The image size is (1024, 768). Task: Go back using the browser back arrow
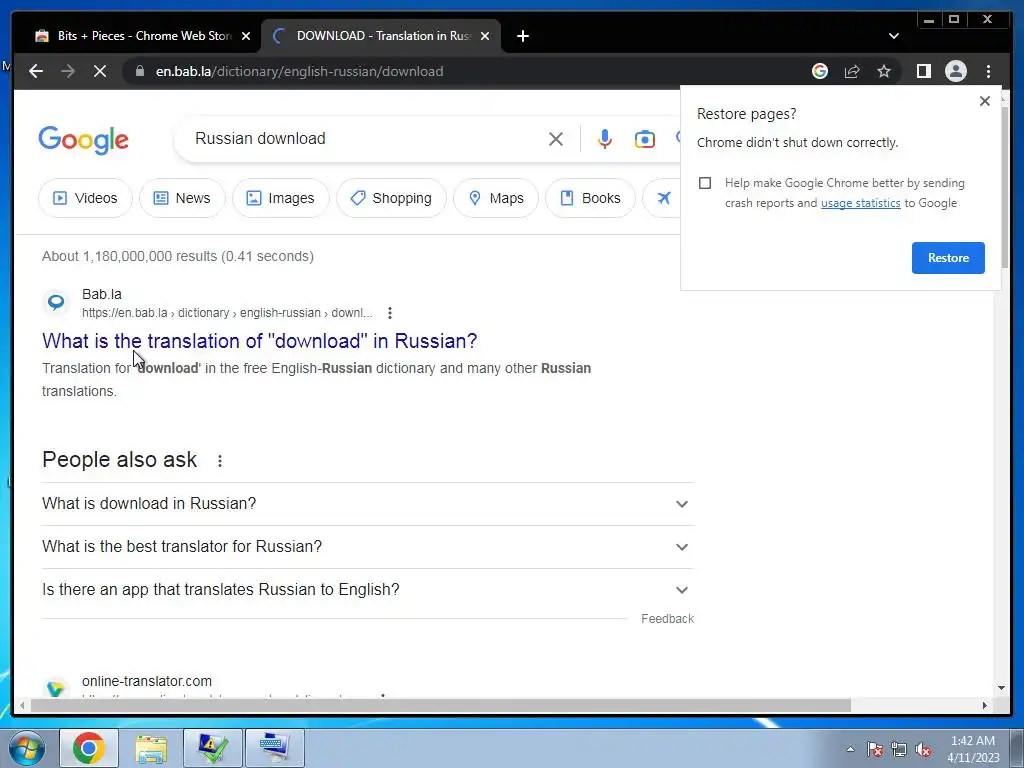(36, 71)
